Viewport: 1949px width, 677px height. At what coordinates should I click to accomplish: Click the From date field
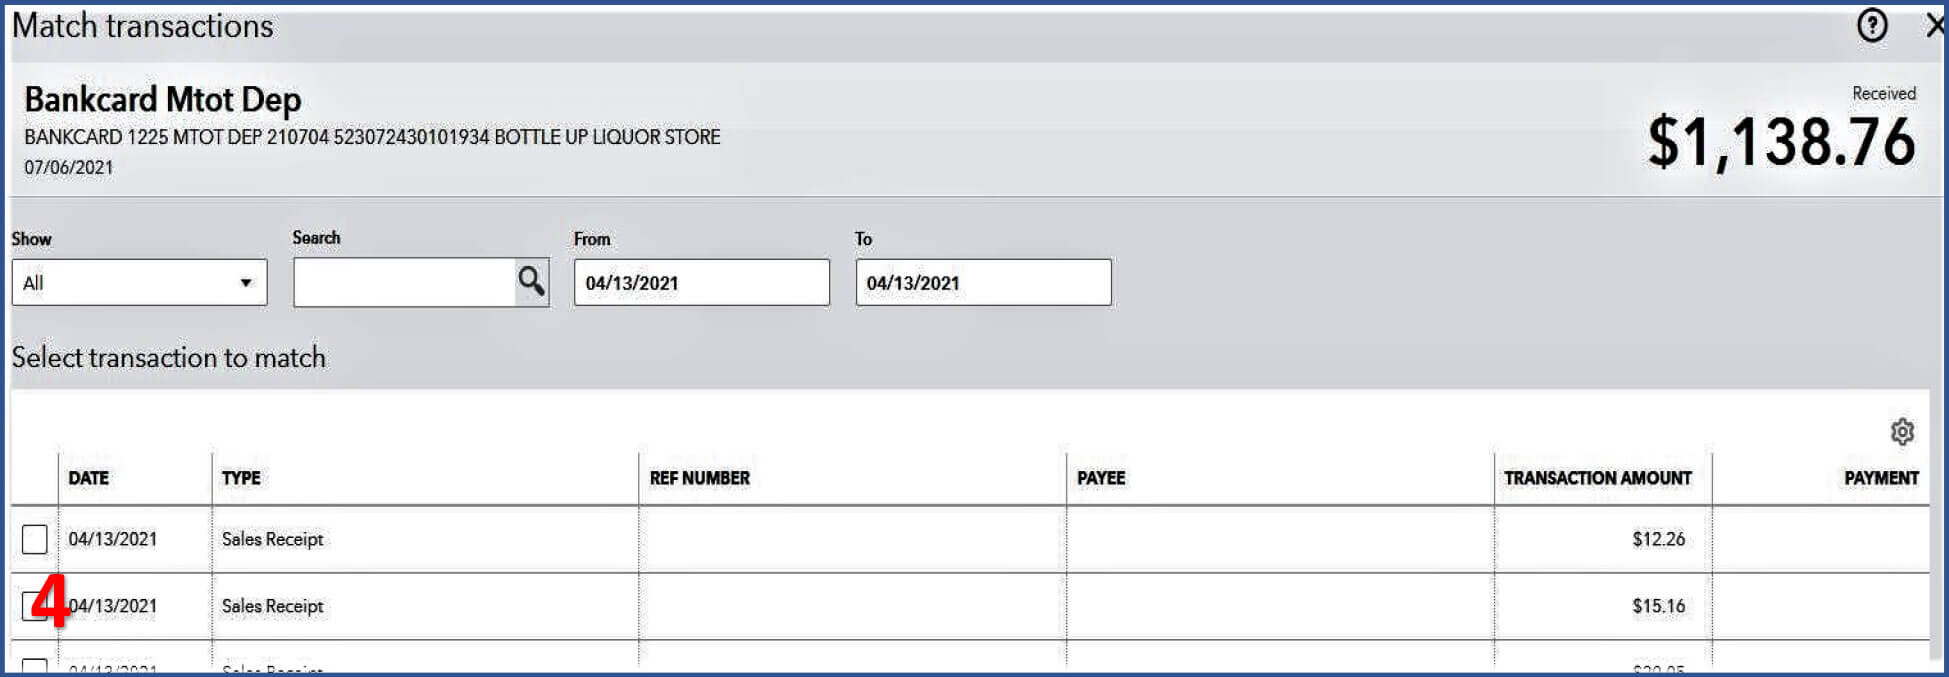pos(701,283)
